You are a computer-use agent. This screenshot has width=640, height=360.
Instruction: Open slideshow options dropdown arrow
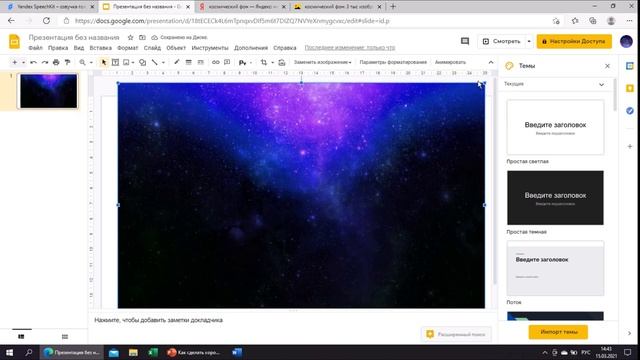tap(529, 41)
